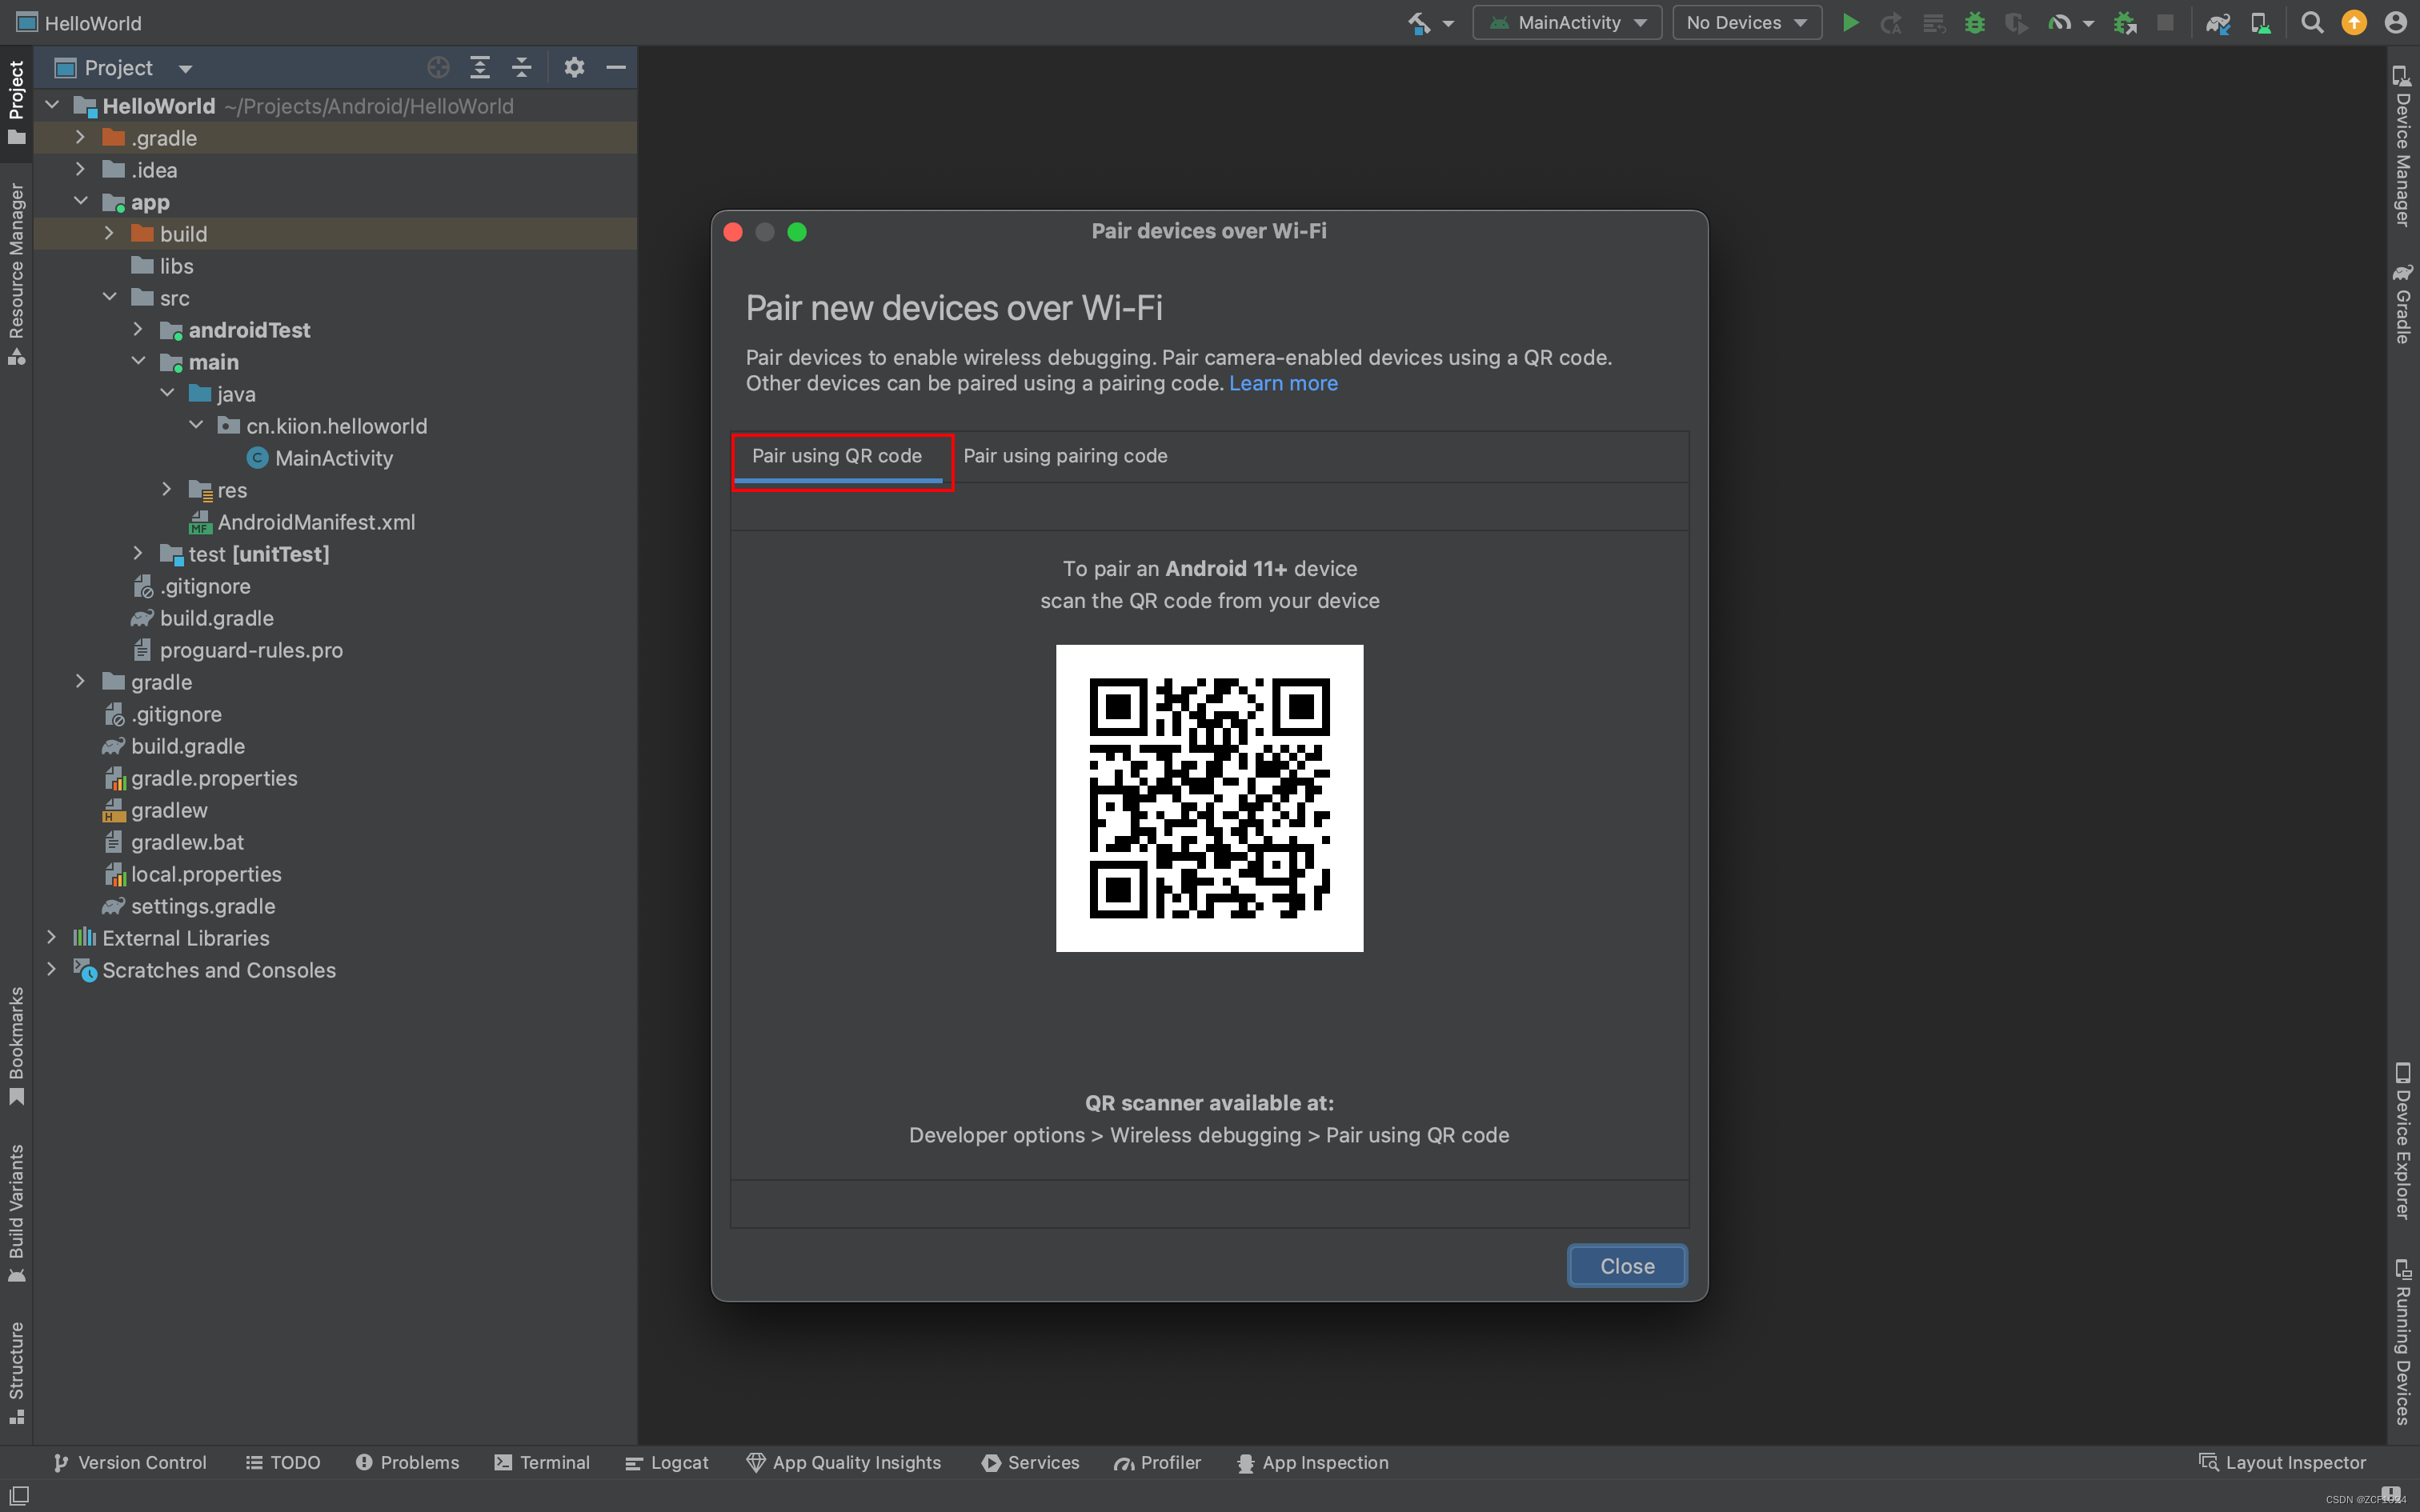2420x1512 pixels.
Task: Click the QR code image
Action: 1208,798
